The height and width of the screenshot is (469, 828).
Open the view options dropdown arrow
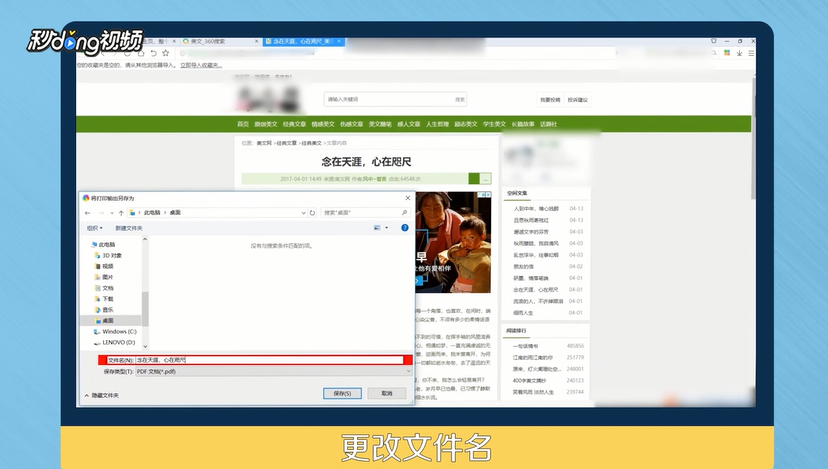387,228
